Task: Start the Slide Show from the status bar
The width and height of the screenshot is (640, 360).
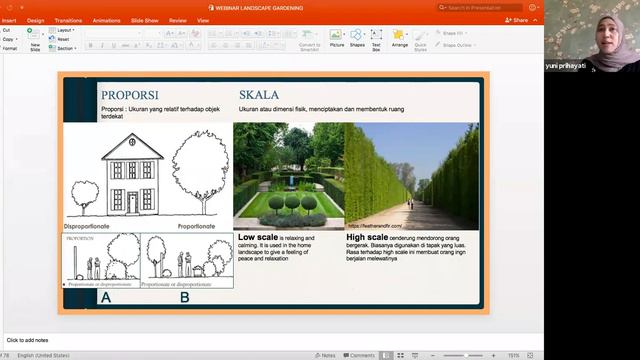Action: [x=415, y=356]
